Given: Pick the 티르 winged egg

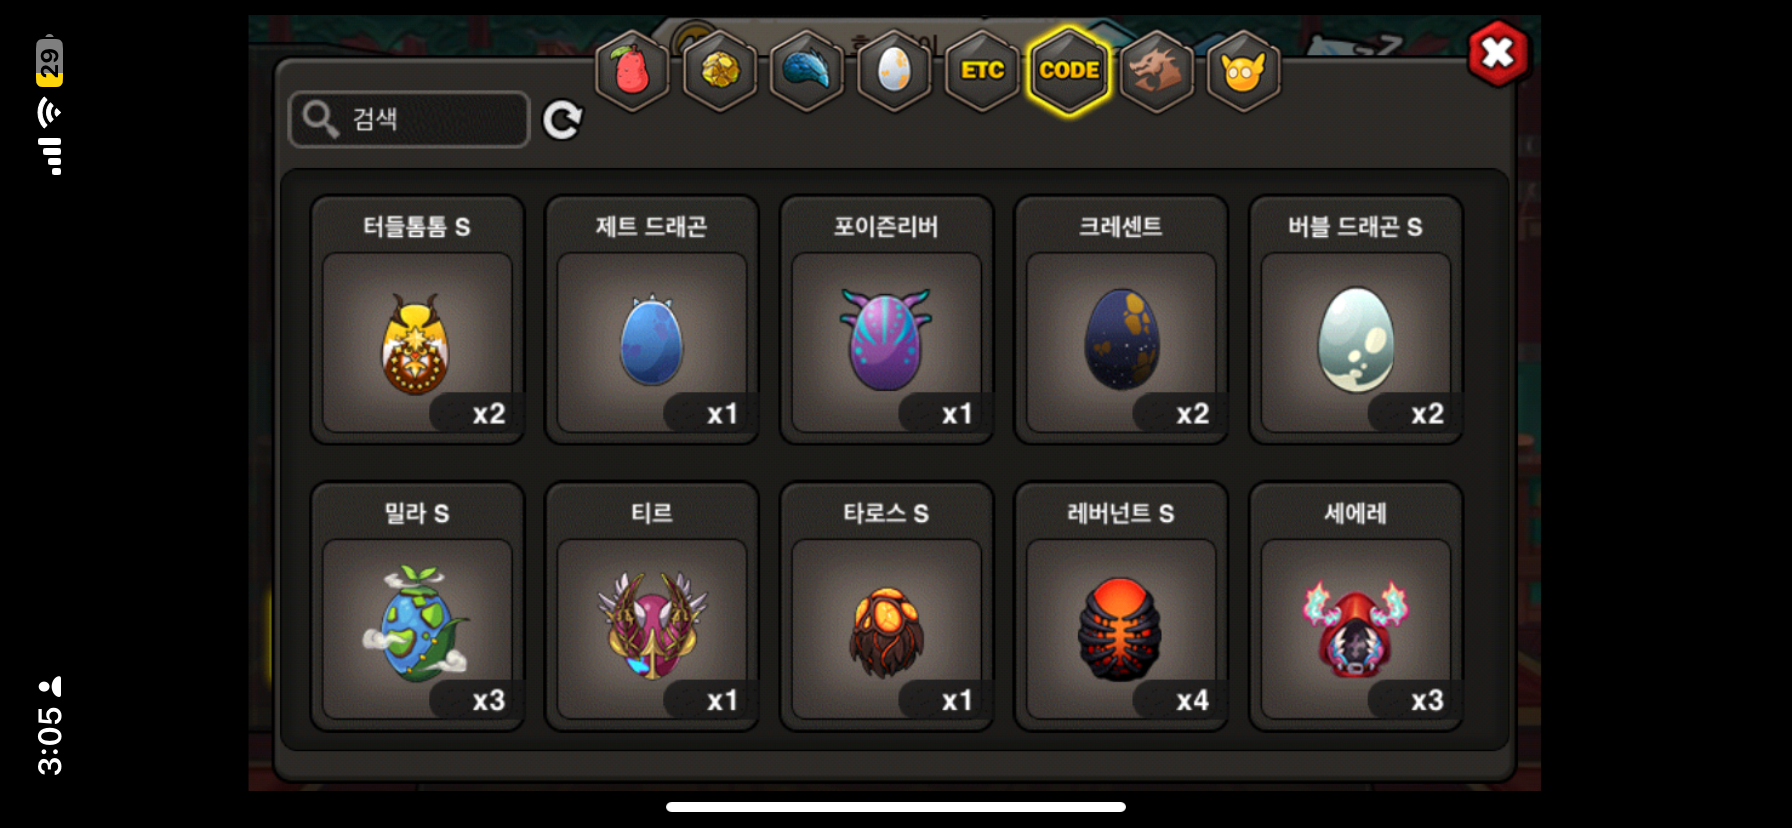Looking at the screenshot, I should pyautogui.click(x=652, y=607).
